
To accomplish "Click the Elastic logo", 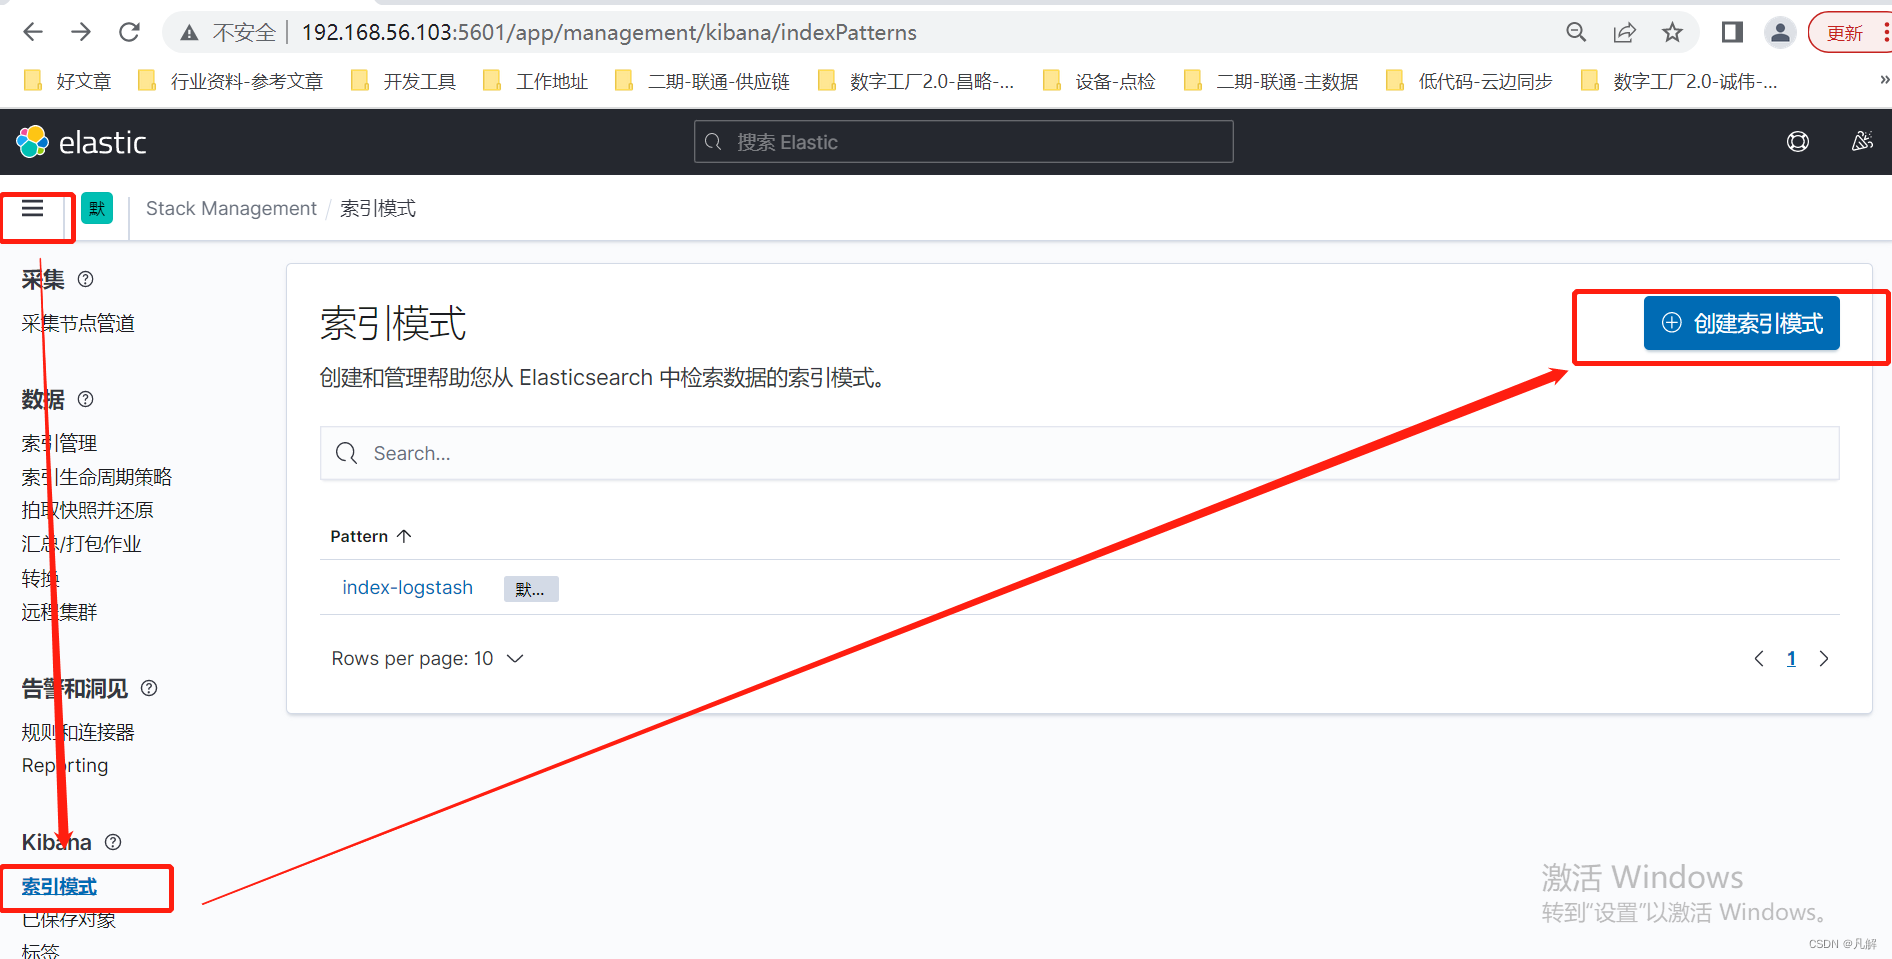I will point(82,142).
